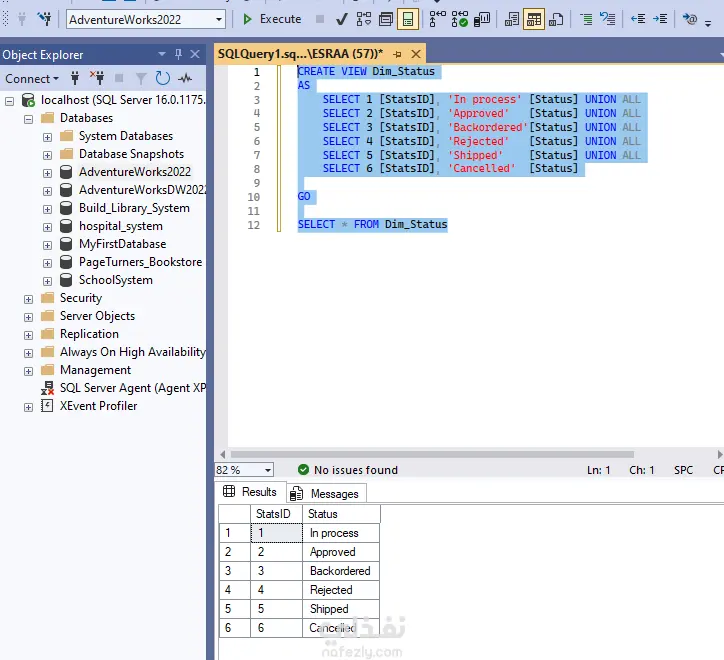Toggle Include Actual Execution Plan
The image size is (724, 660).
pyautogui.click(x=437, y=19)
